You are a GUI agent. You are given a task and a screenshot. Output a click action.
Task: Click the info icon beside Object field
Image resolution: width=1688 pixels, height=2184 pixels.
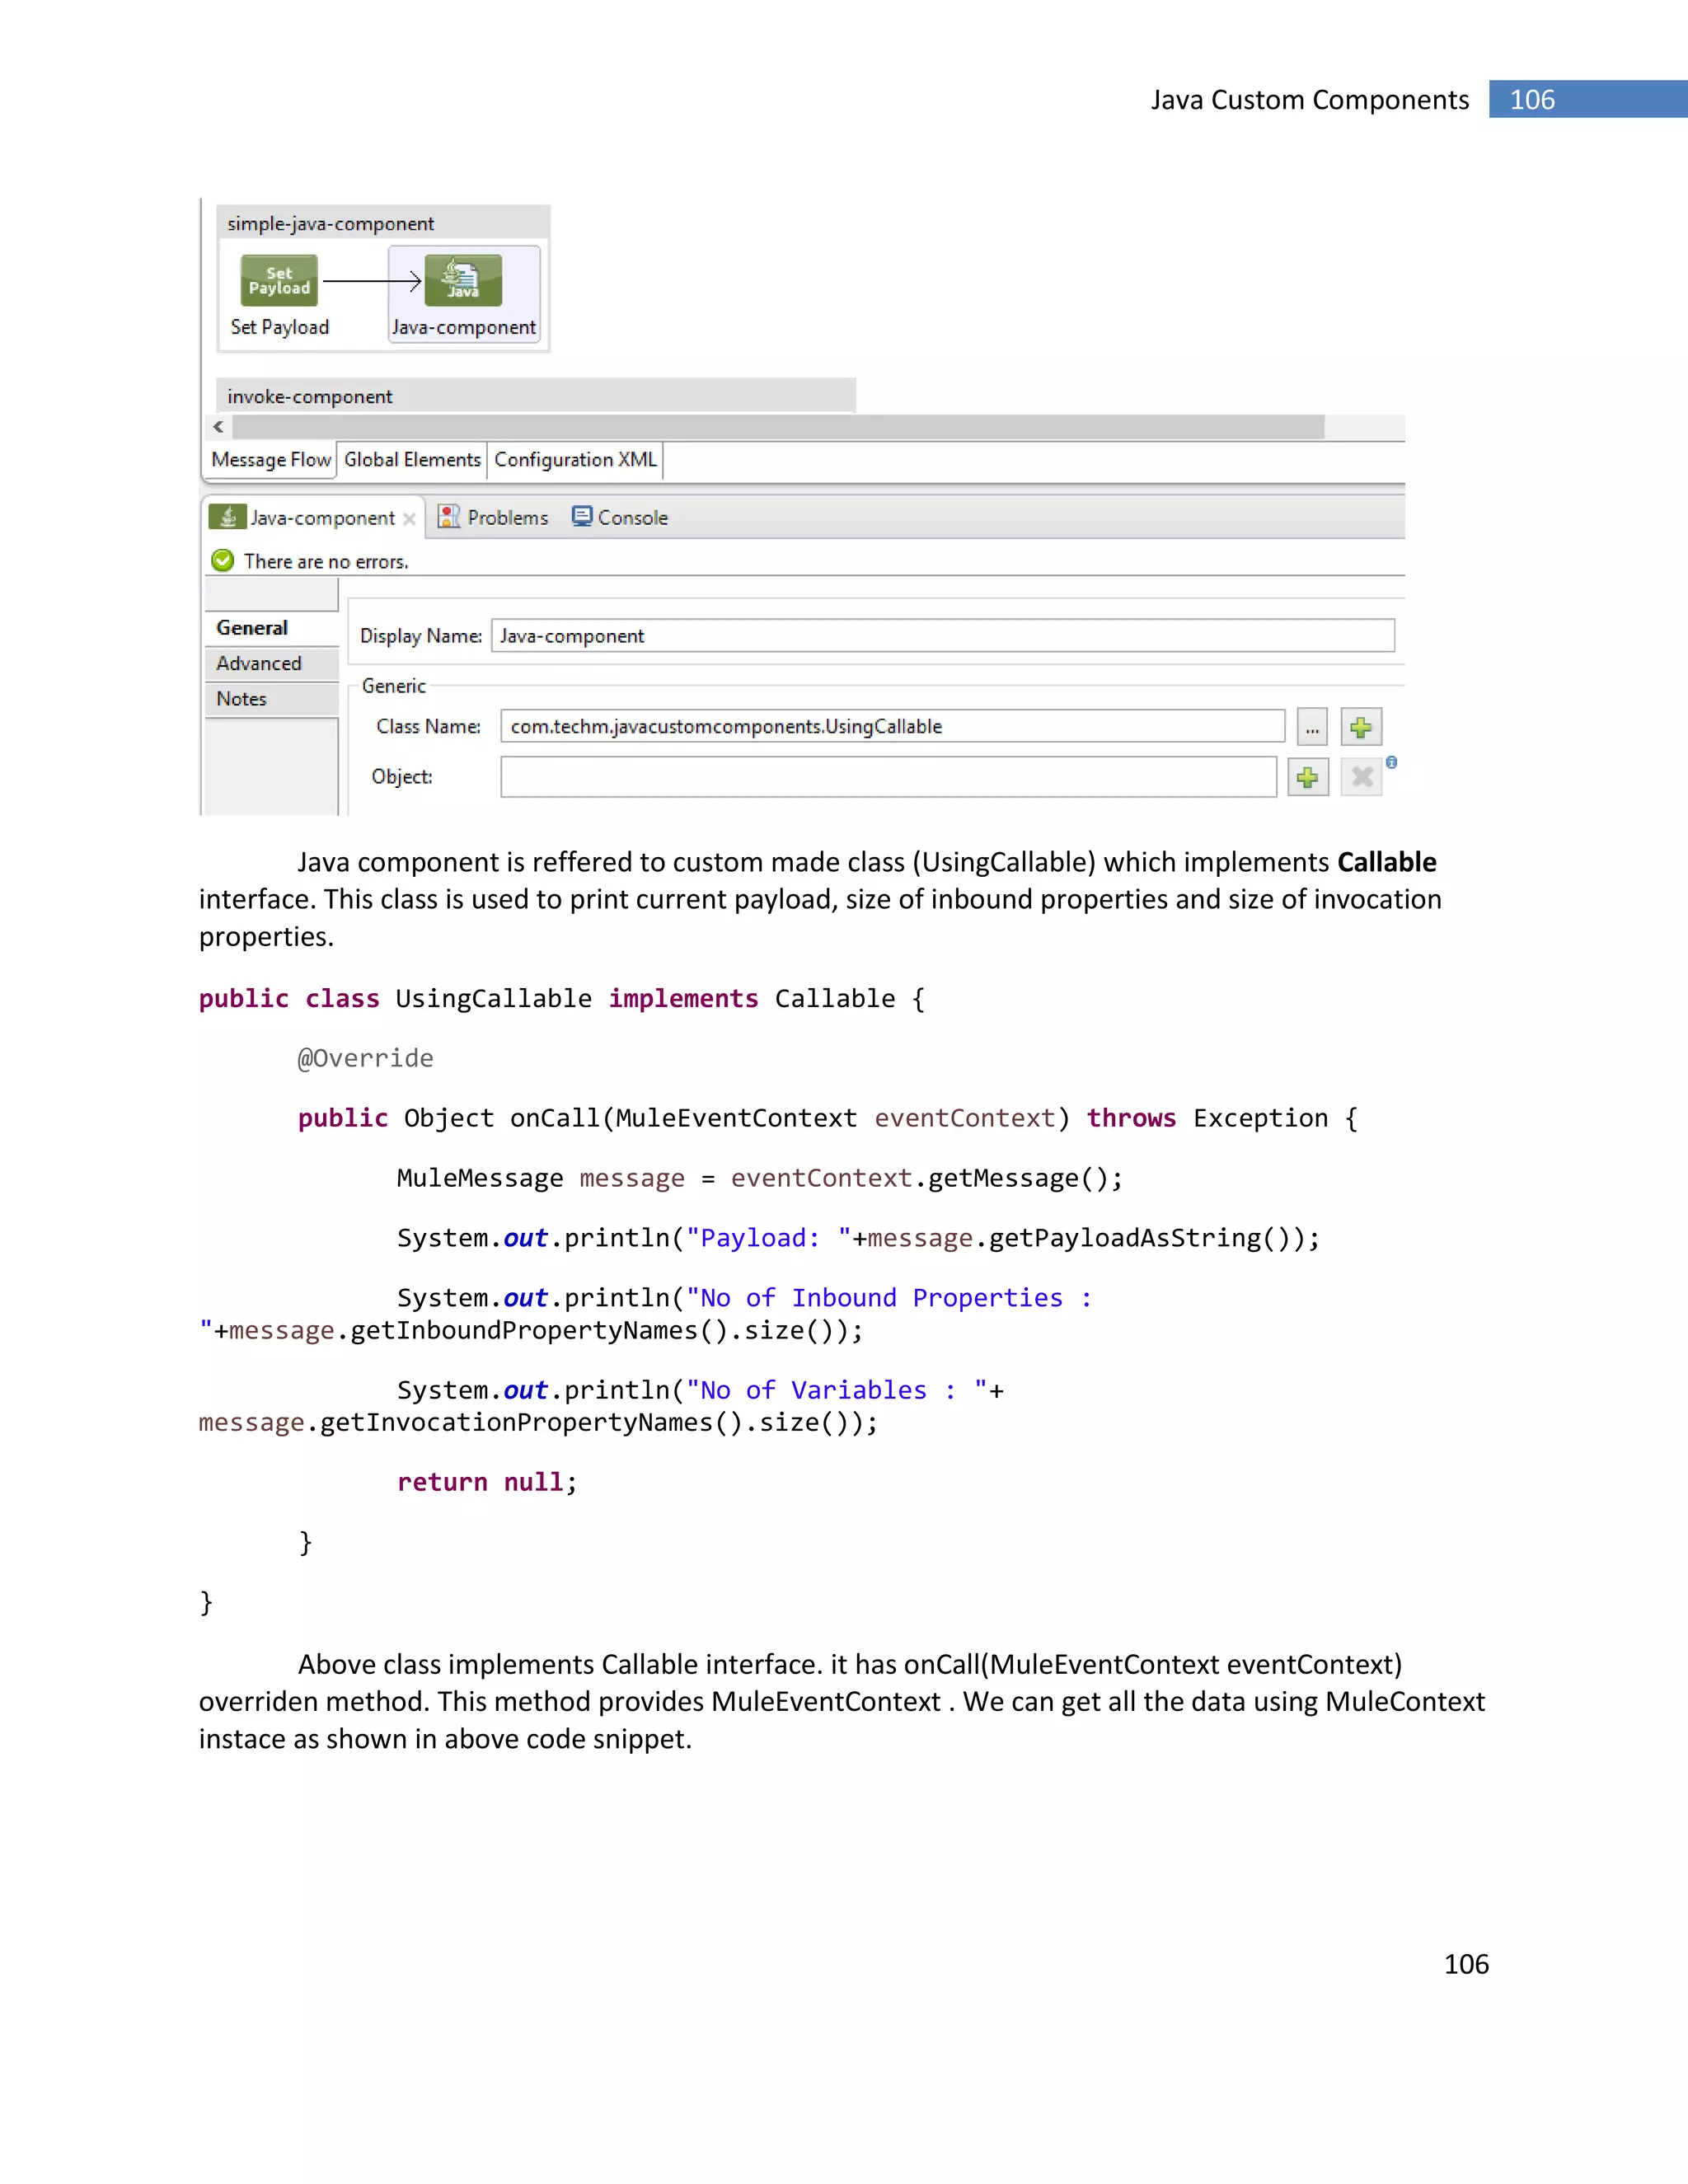(x=1391, y=762)
